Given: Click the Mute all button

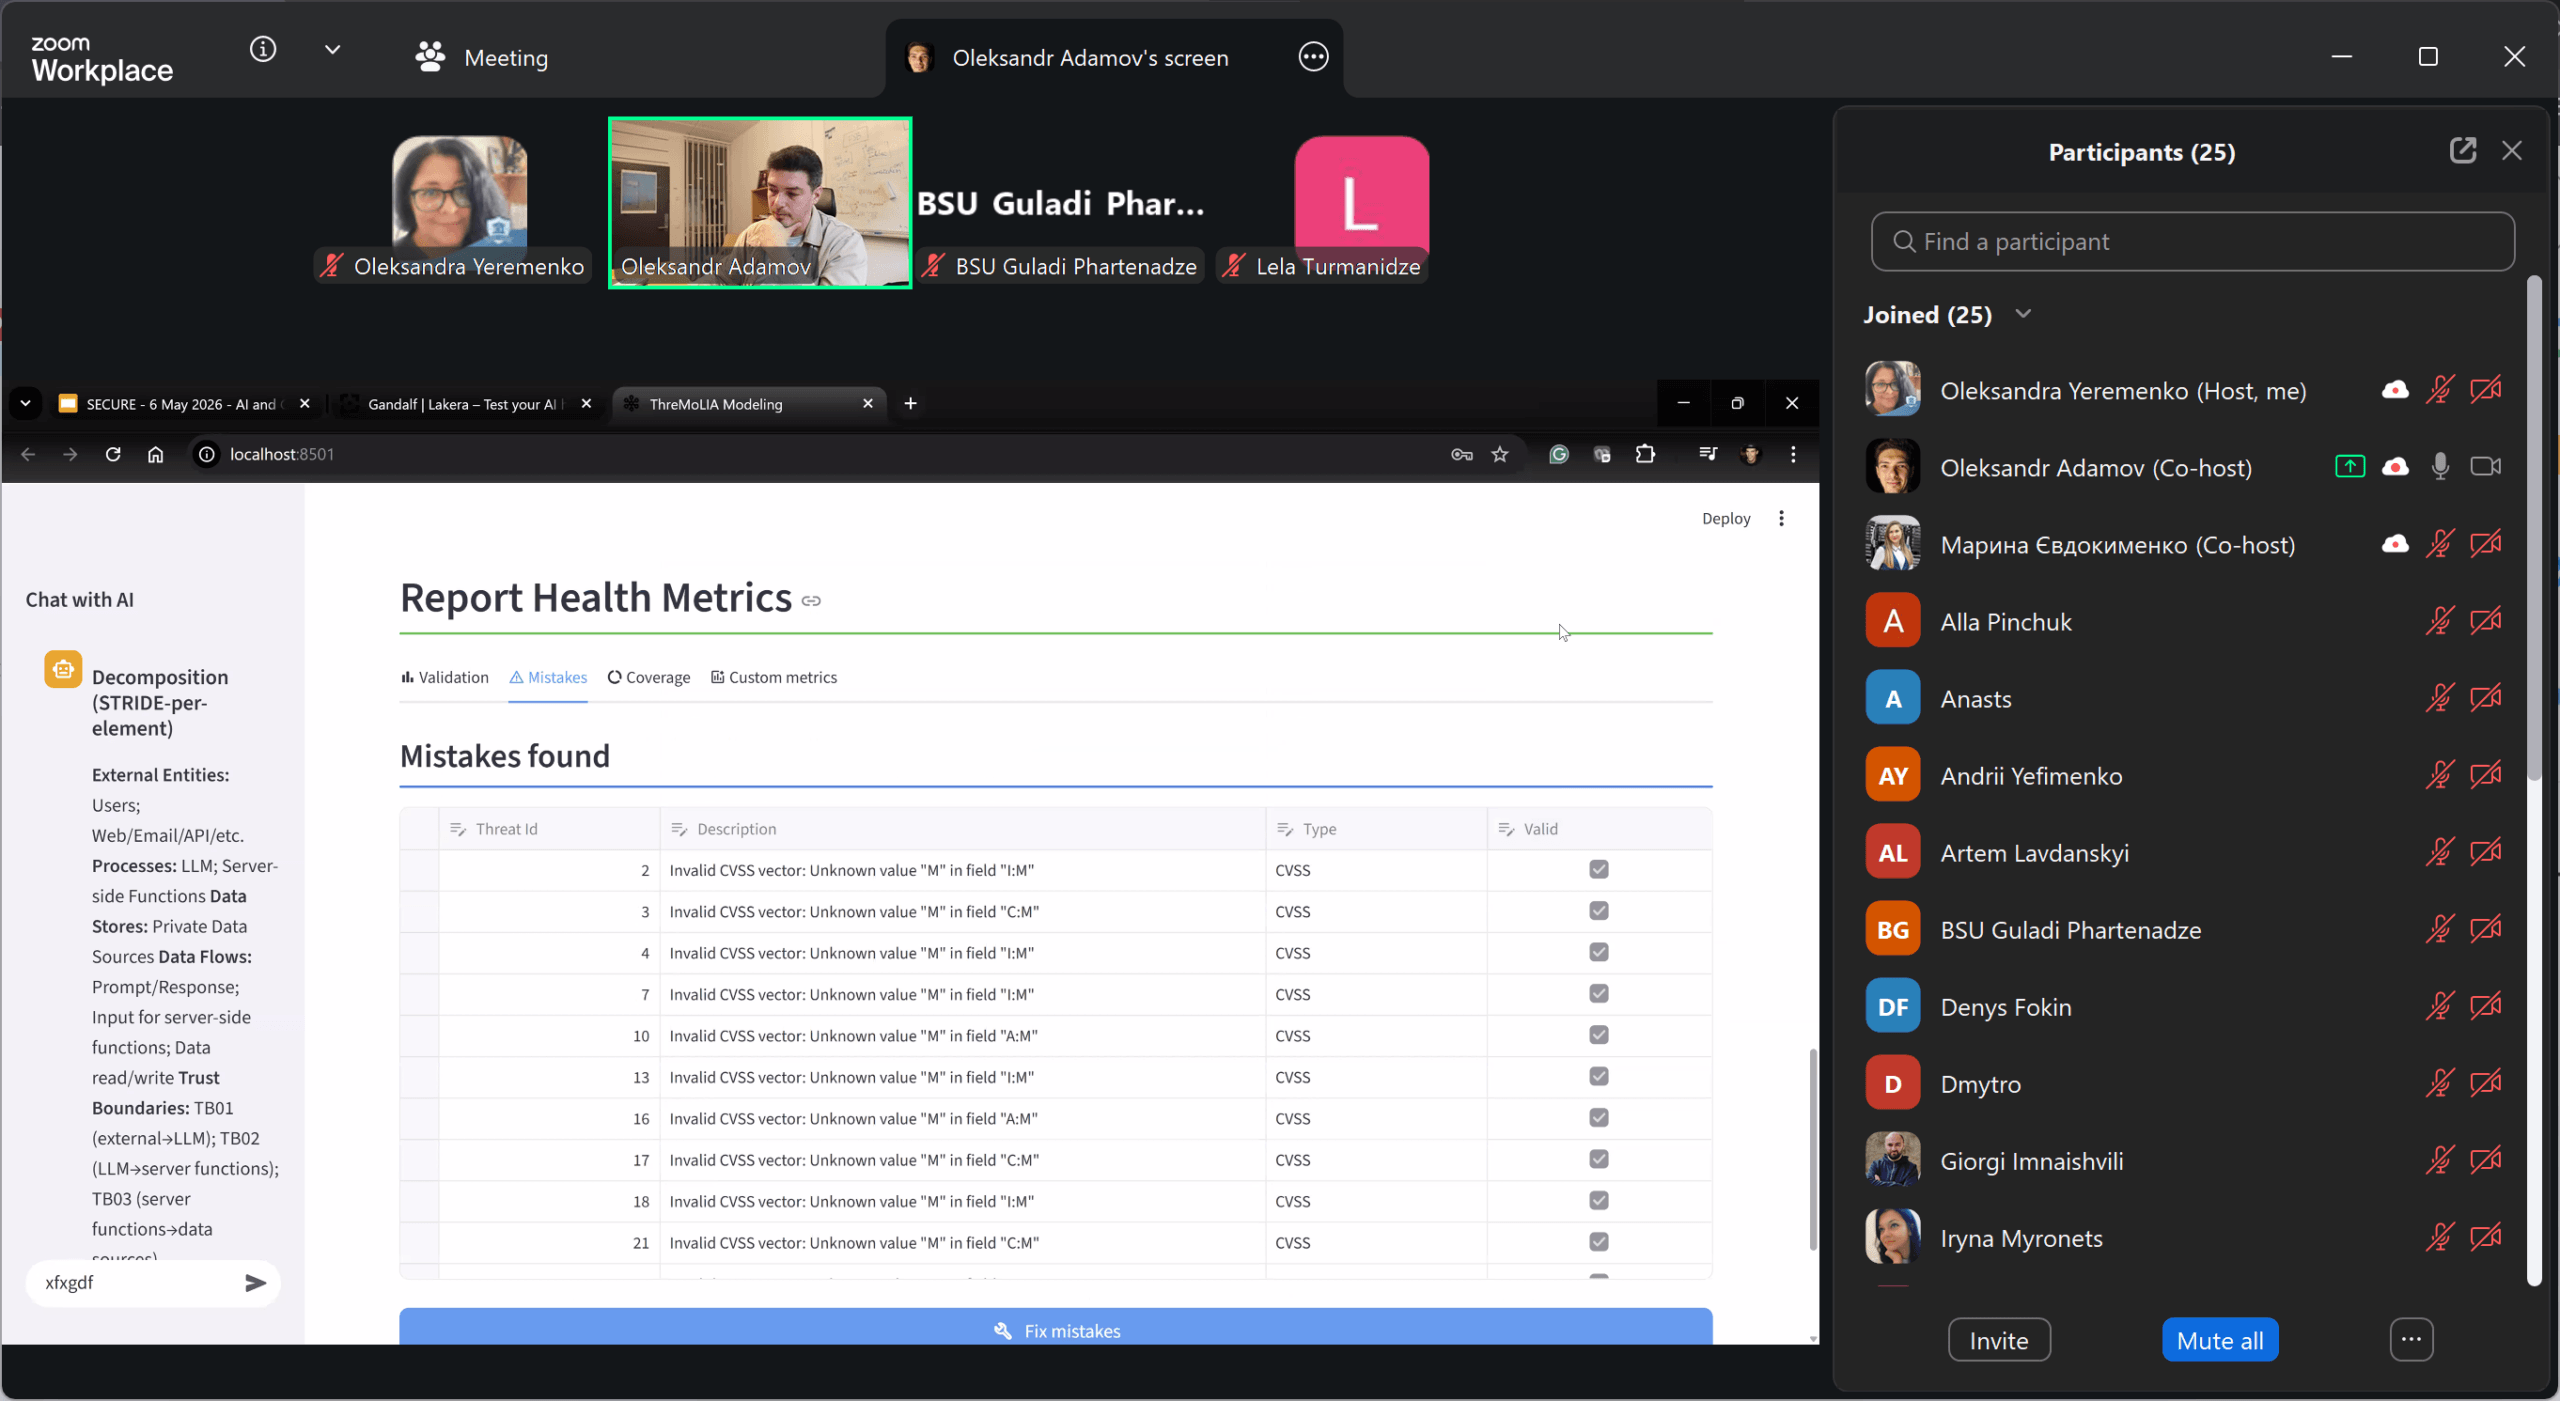Looking at the screenshot, I should pyautogui.click(x=2219, y=1341).
